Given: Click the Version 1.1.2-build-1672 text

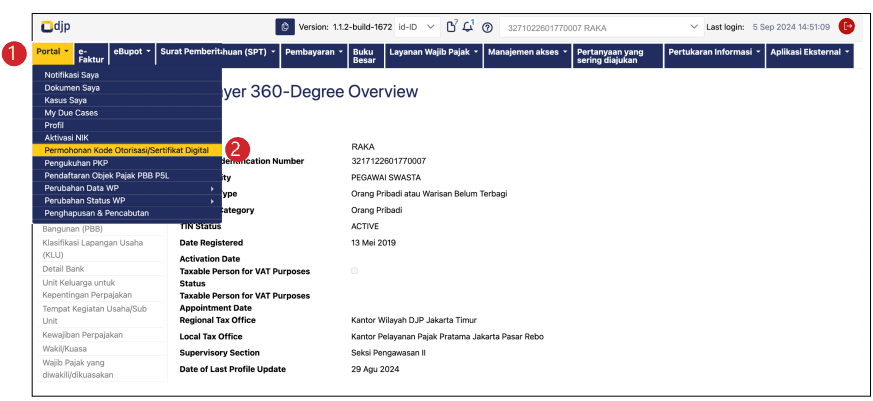Looking at the screenshot, I should point(345,27).
